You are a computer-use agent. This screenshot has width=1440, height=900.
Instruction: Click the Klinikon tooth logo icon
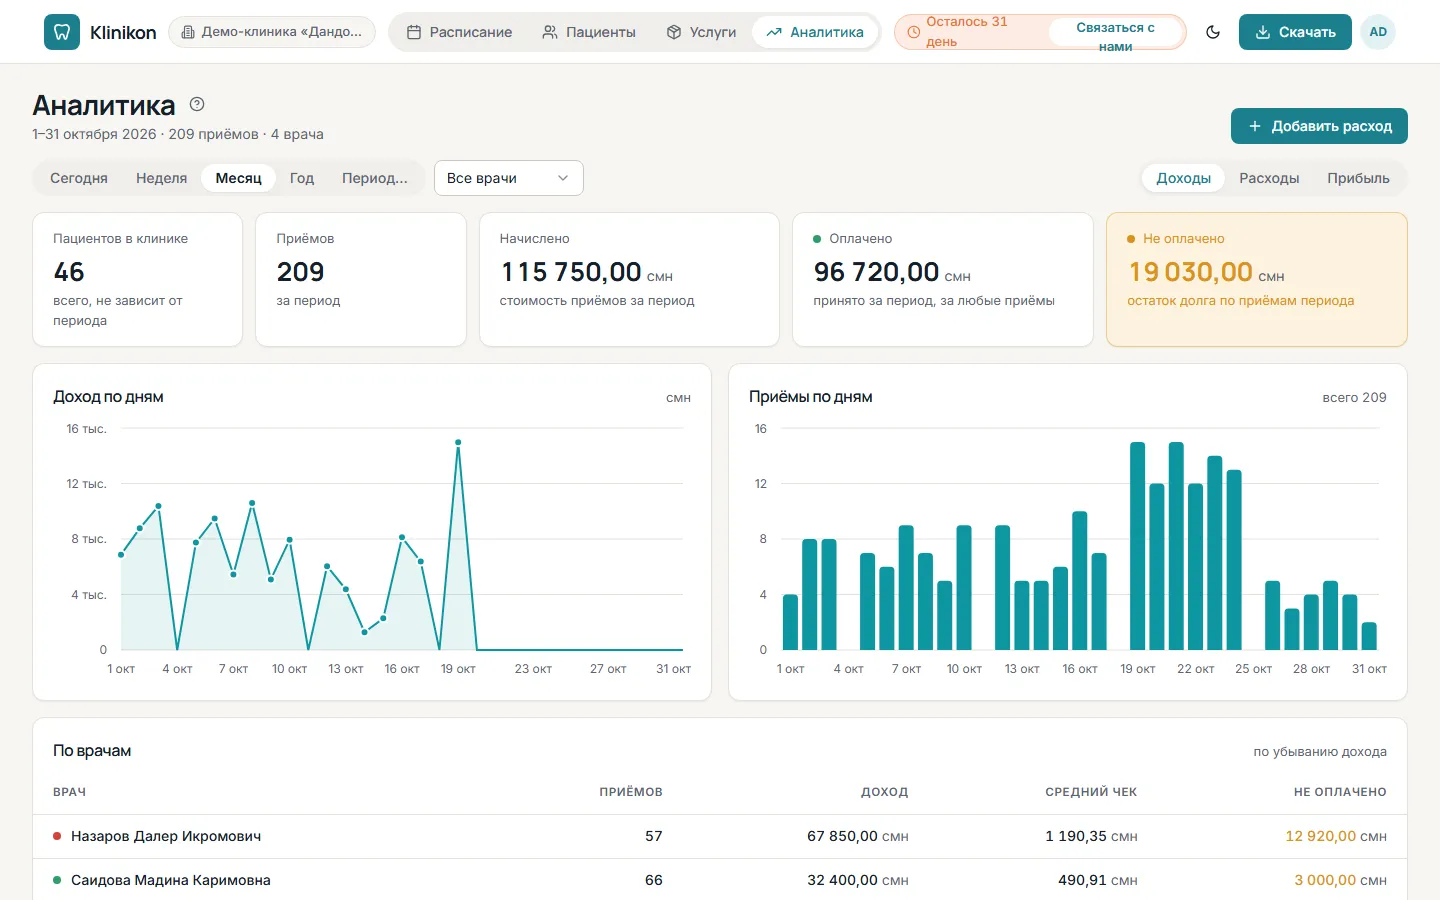(x=62, y=32)
